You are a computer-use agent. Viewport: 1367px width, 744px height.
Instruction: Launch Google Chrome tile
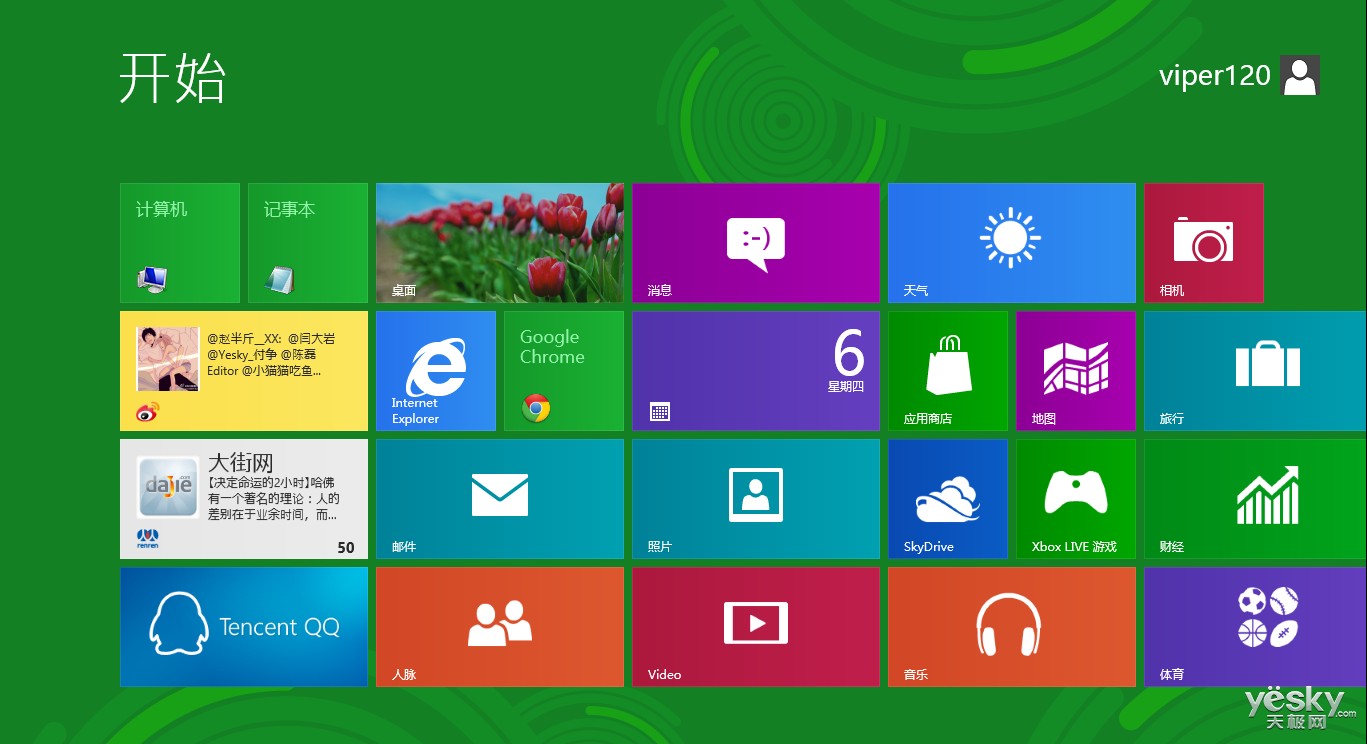(564, 371)
